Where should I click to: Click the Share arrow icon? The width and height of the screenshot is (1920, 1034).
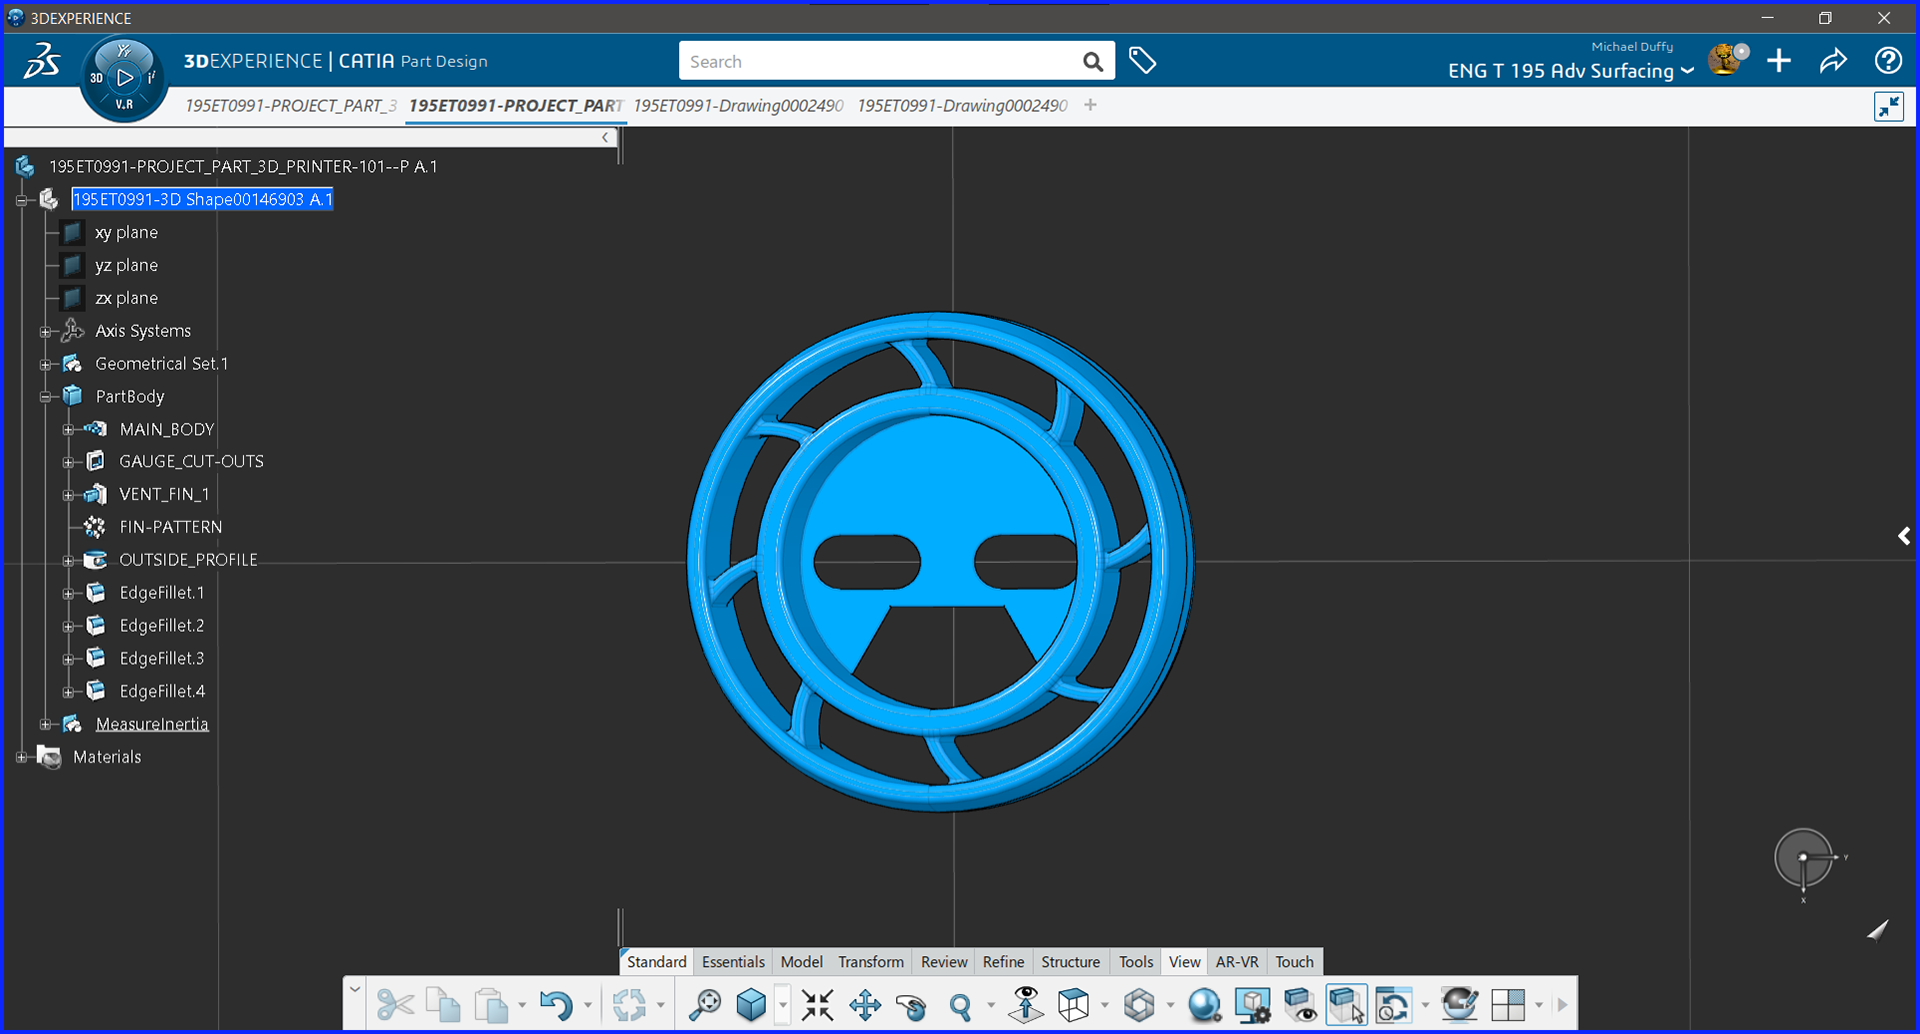point(1833,61)
